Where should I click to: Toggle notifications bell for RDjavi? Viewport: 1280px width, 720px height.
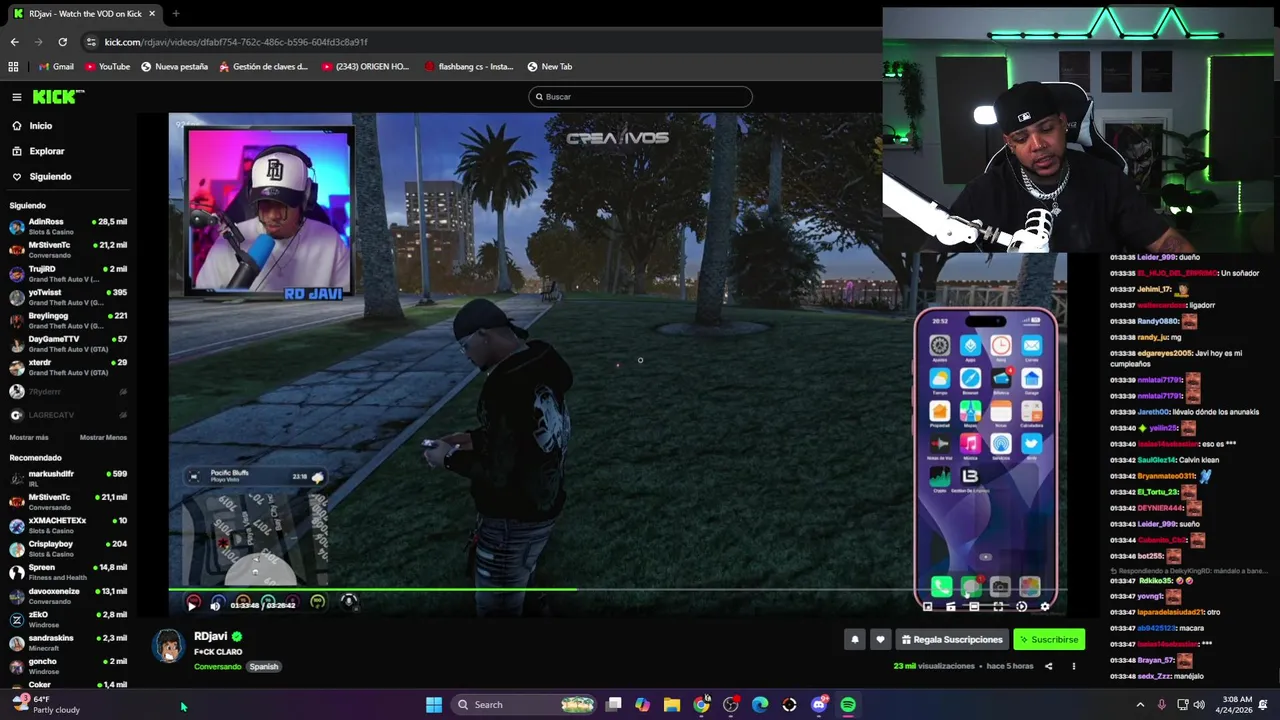pyautogui.click(x=854, y=640)
